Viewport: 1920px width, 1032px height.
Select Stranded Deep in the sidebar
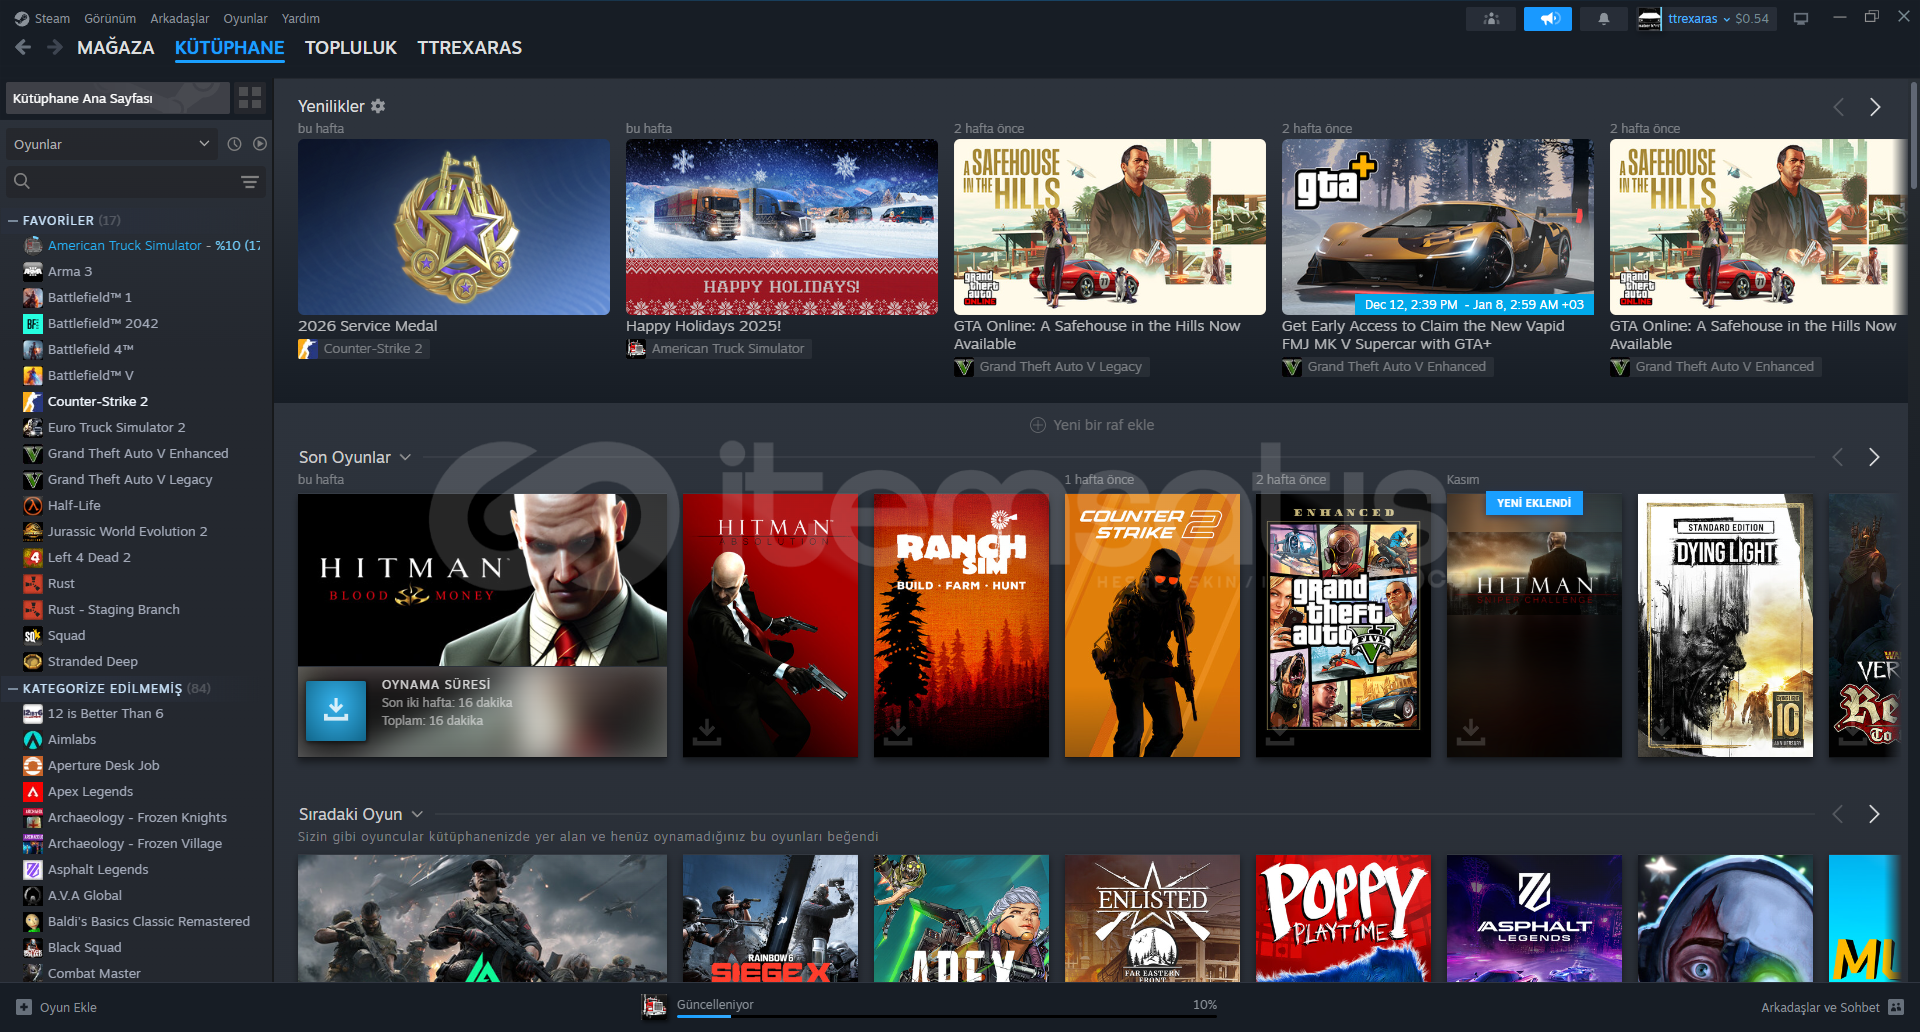(93, 661)
